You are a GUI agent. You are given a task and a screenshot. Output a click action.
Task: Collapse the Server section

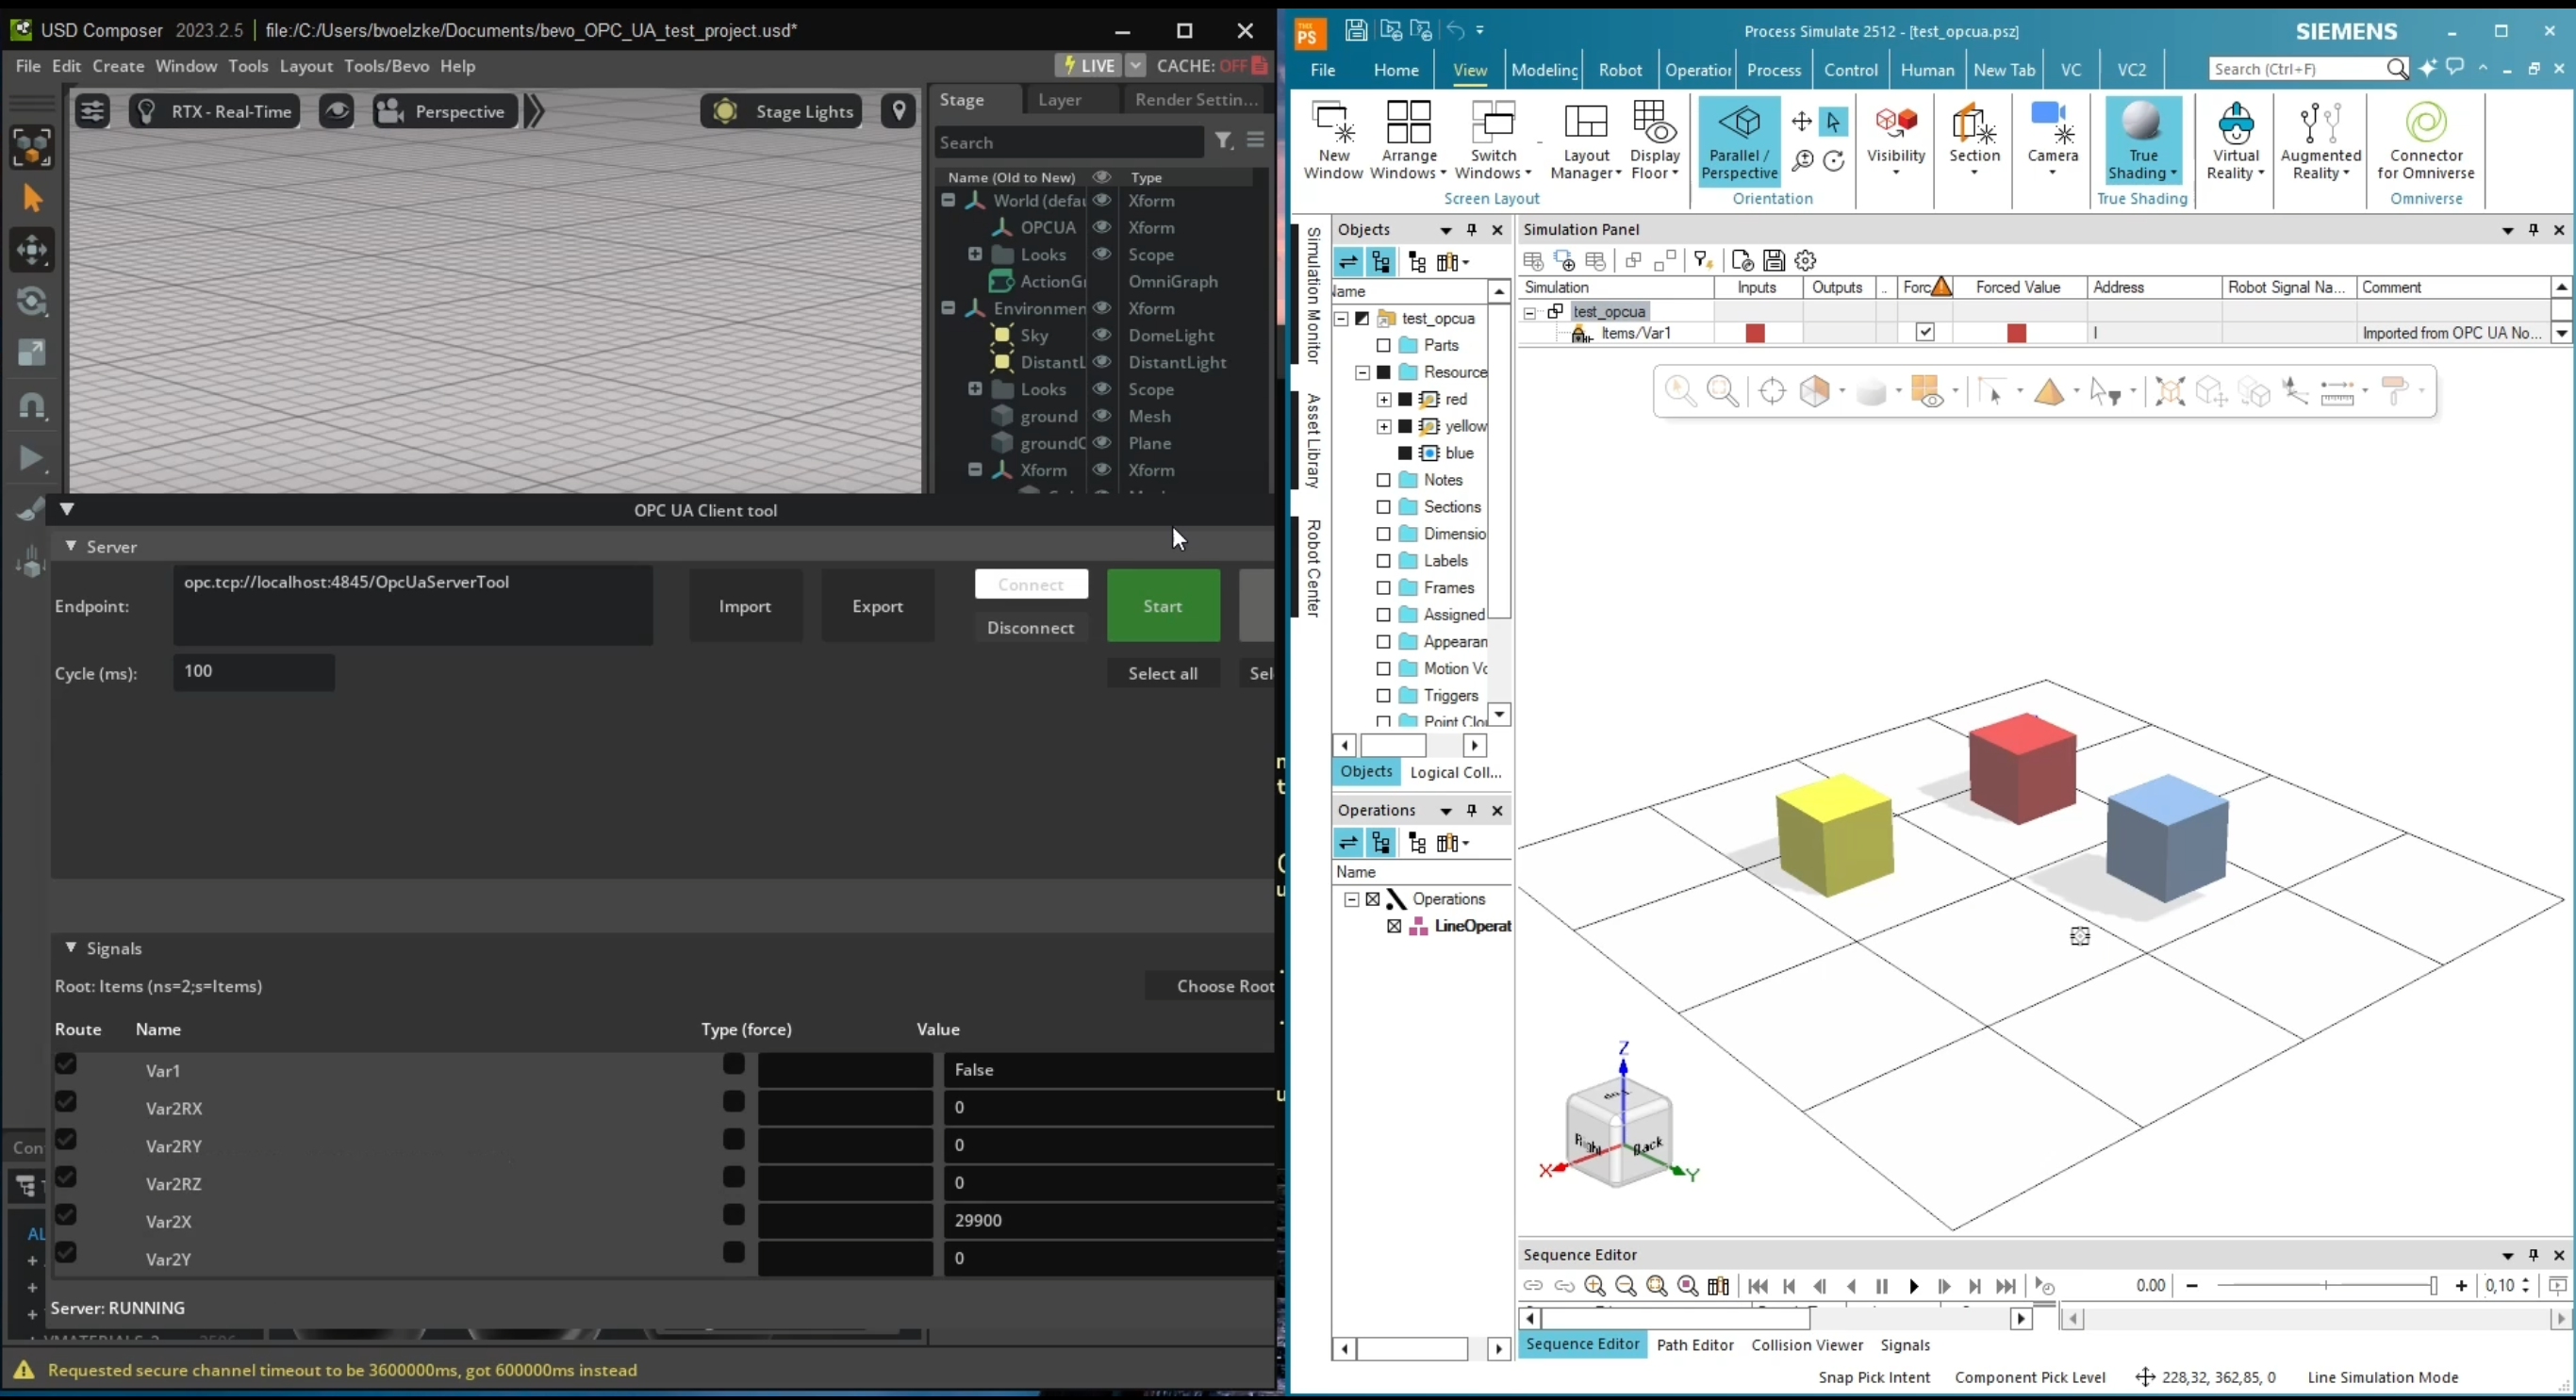71,546
